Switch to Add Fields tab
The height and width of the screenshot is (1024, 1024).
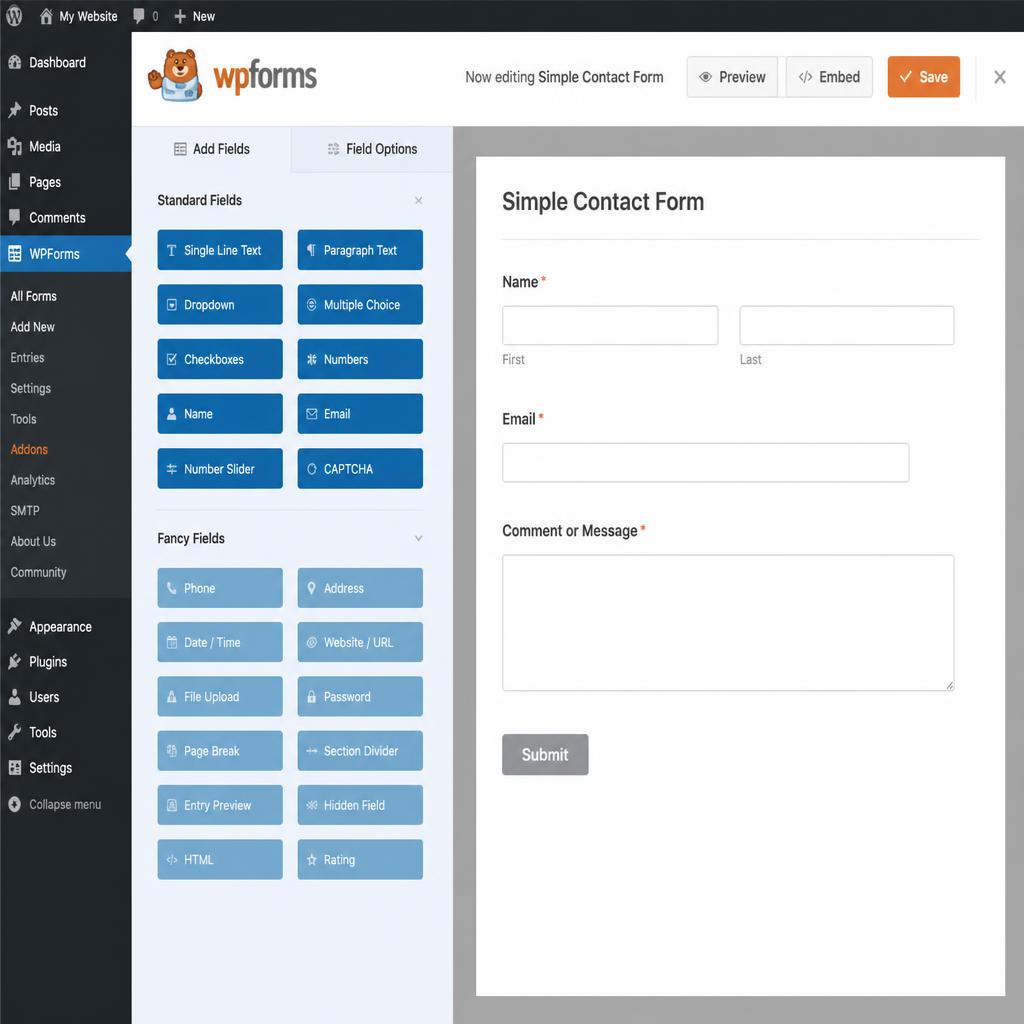(212, 149)
